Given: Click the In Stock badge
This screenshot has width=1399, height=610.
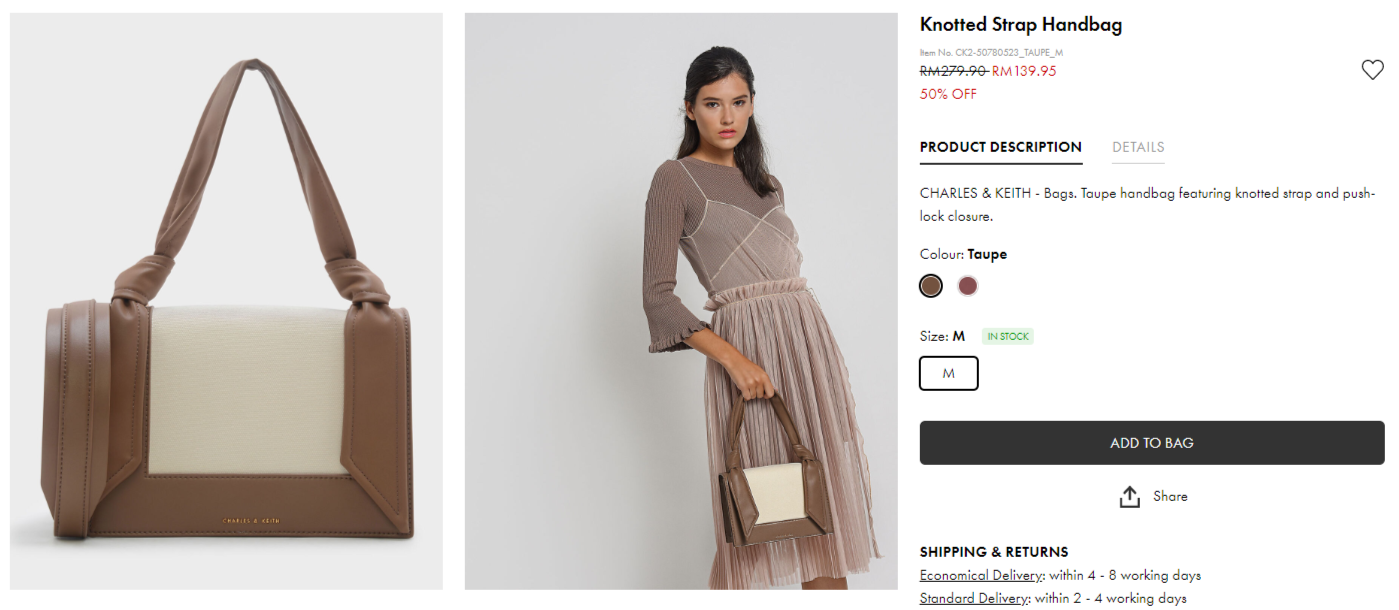Looking at the screenshot, I should [1007, 337].
